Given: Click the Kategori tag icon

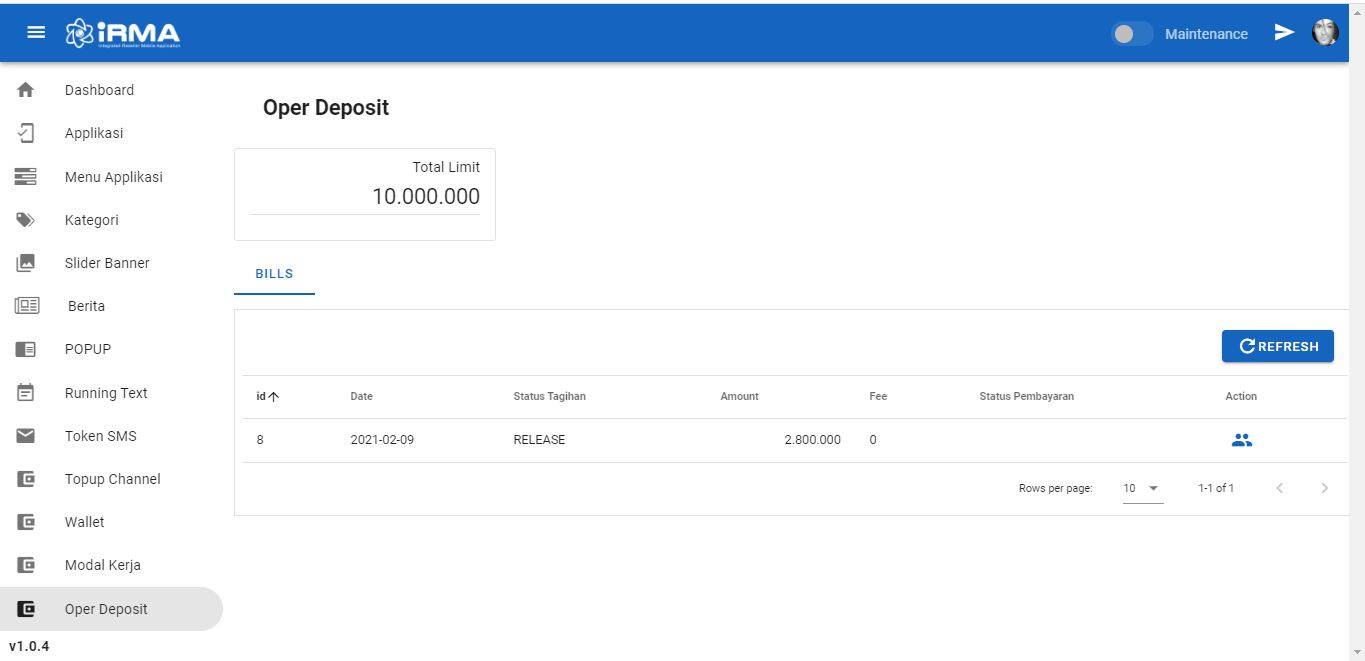Looking at the screenshot, I should point(26,220).
